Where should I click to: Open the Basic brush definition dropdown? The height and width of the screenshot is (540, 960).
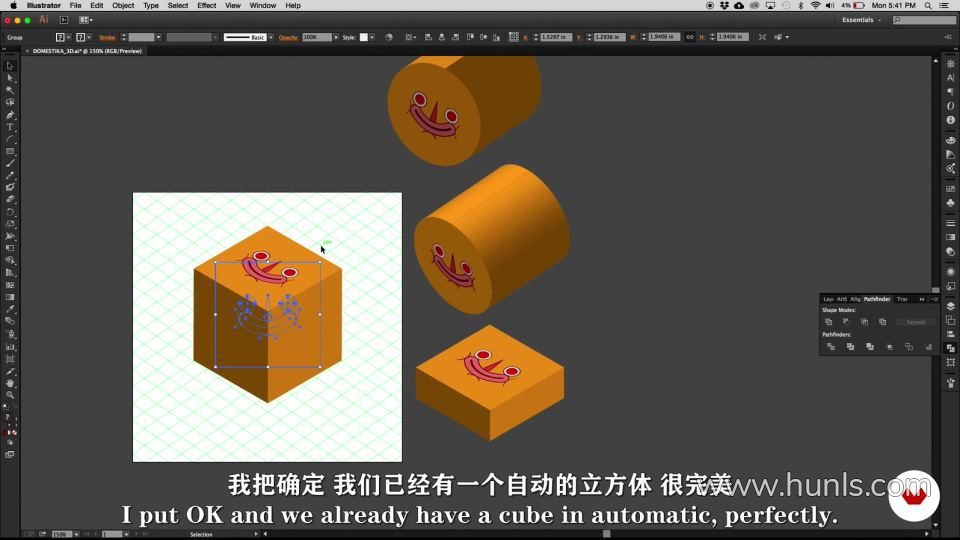pyautogui.click(x=271, y=37)
